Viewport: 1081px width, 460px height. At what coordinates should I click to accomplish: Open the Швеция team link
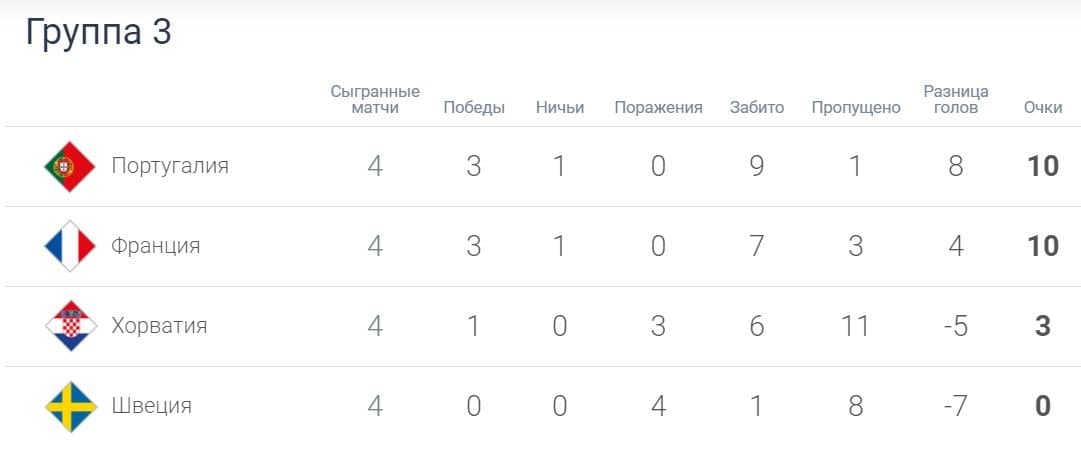click(151, 406)
